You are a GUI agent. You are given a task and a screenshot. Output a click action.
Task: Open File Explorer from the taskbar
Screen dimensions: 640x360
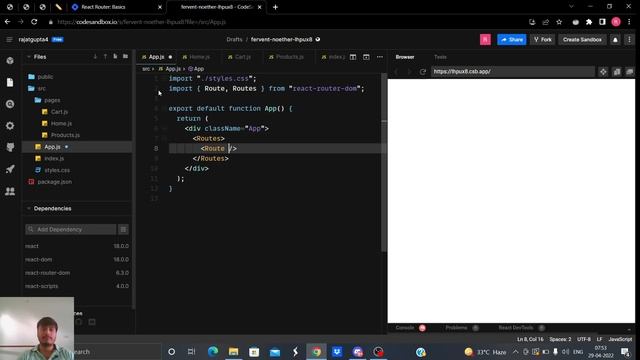[233, 351]
